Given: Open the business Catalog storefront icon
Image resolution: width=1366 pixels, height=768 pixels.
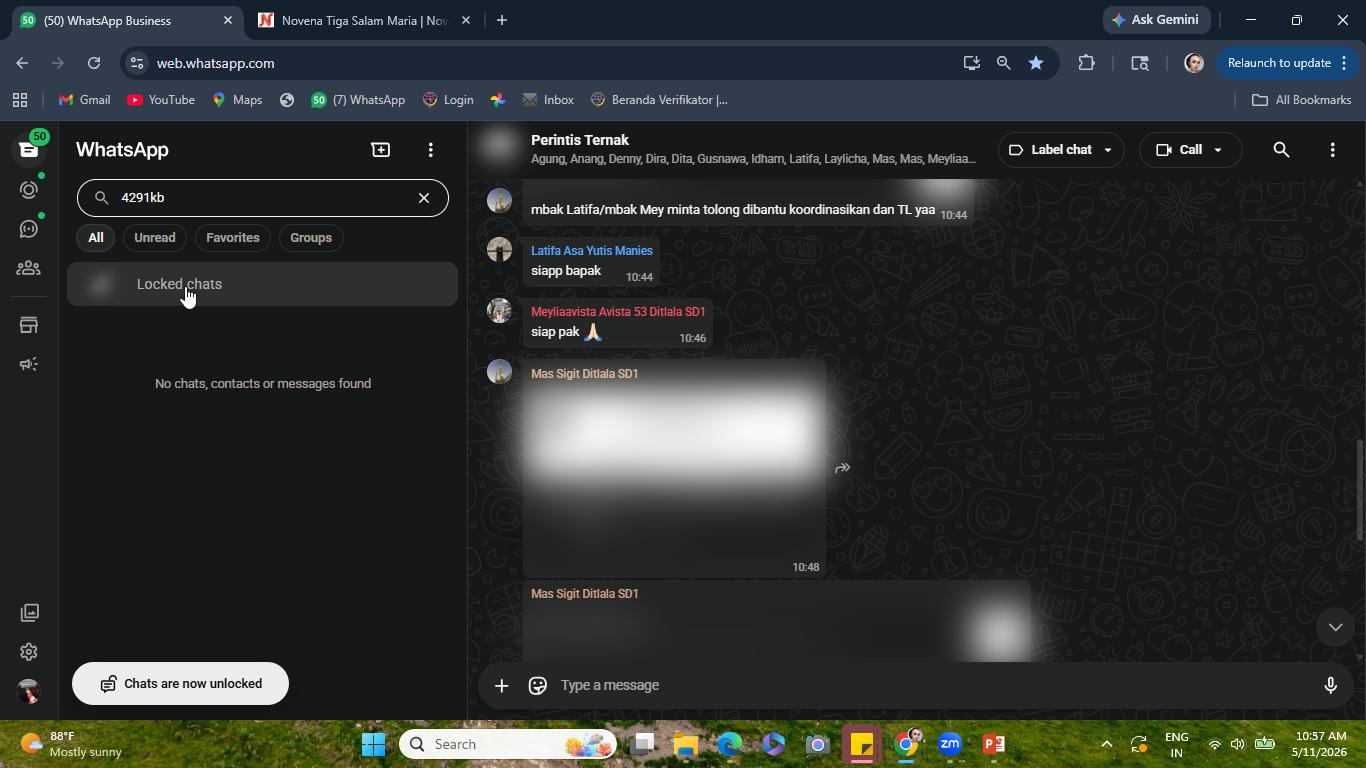Looking at the screenshot, I should point(28,325).
